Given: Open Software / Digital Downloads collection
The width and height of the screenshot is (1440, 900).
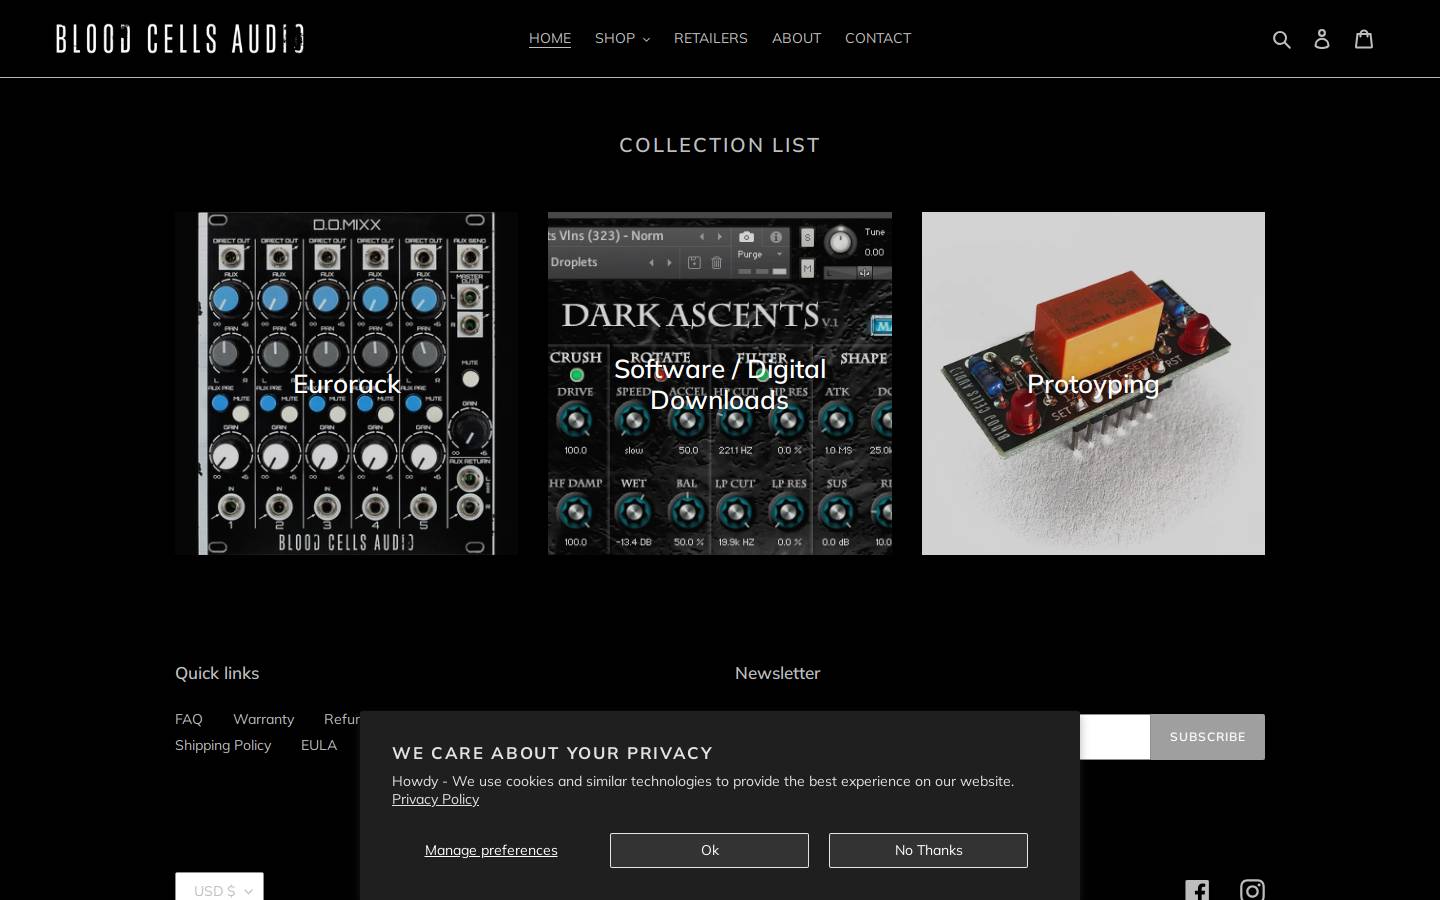Looking at the screenshot, I should tap(720, 383).
